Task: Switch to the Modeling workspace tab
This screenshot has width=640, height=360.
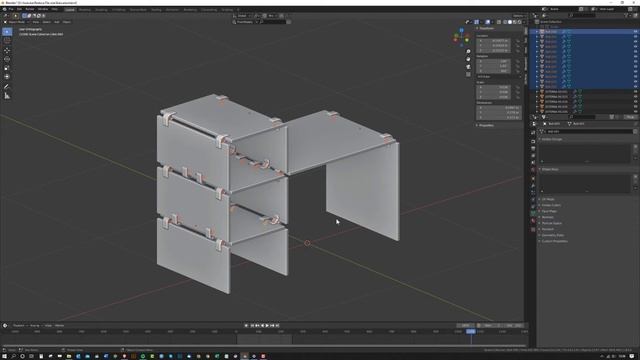Action: point(85,9)
